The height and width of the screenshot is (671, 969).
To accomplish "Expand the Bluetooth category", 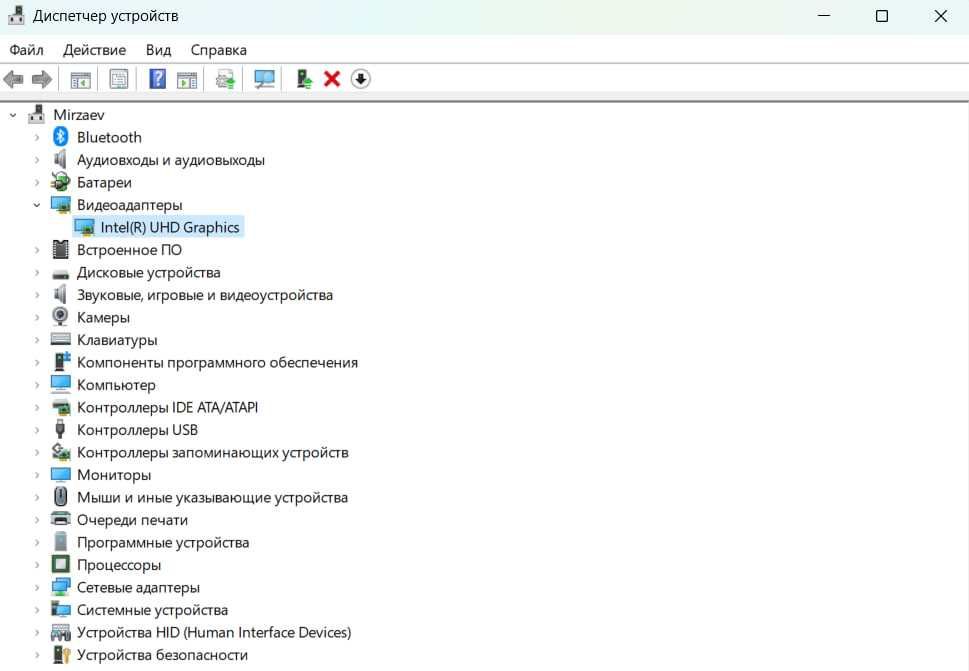I will point(36,137).
